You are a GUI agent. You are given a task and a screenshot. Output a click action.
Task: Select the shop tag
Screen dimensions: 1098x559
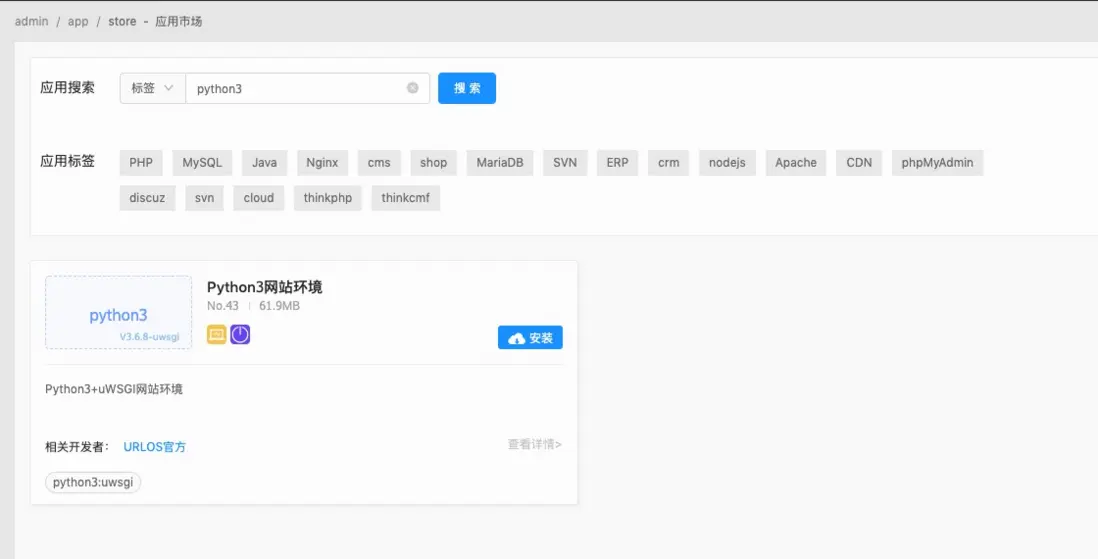pyautogui.click(x=433, y=163)
